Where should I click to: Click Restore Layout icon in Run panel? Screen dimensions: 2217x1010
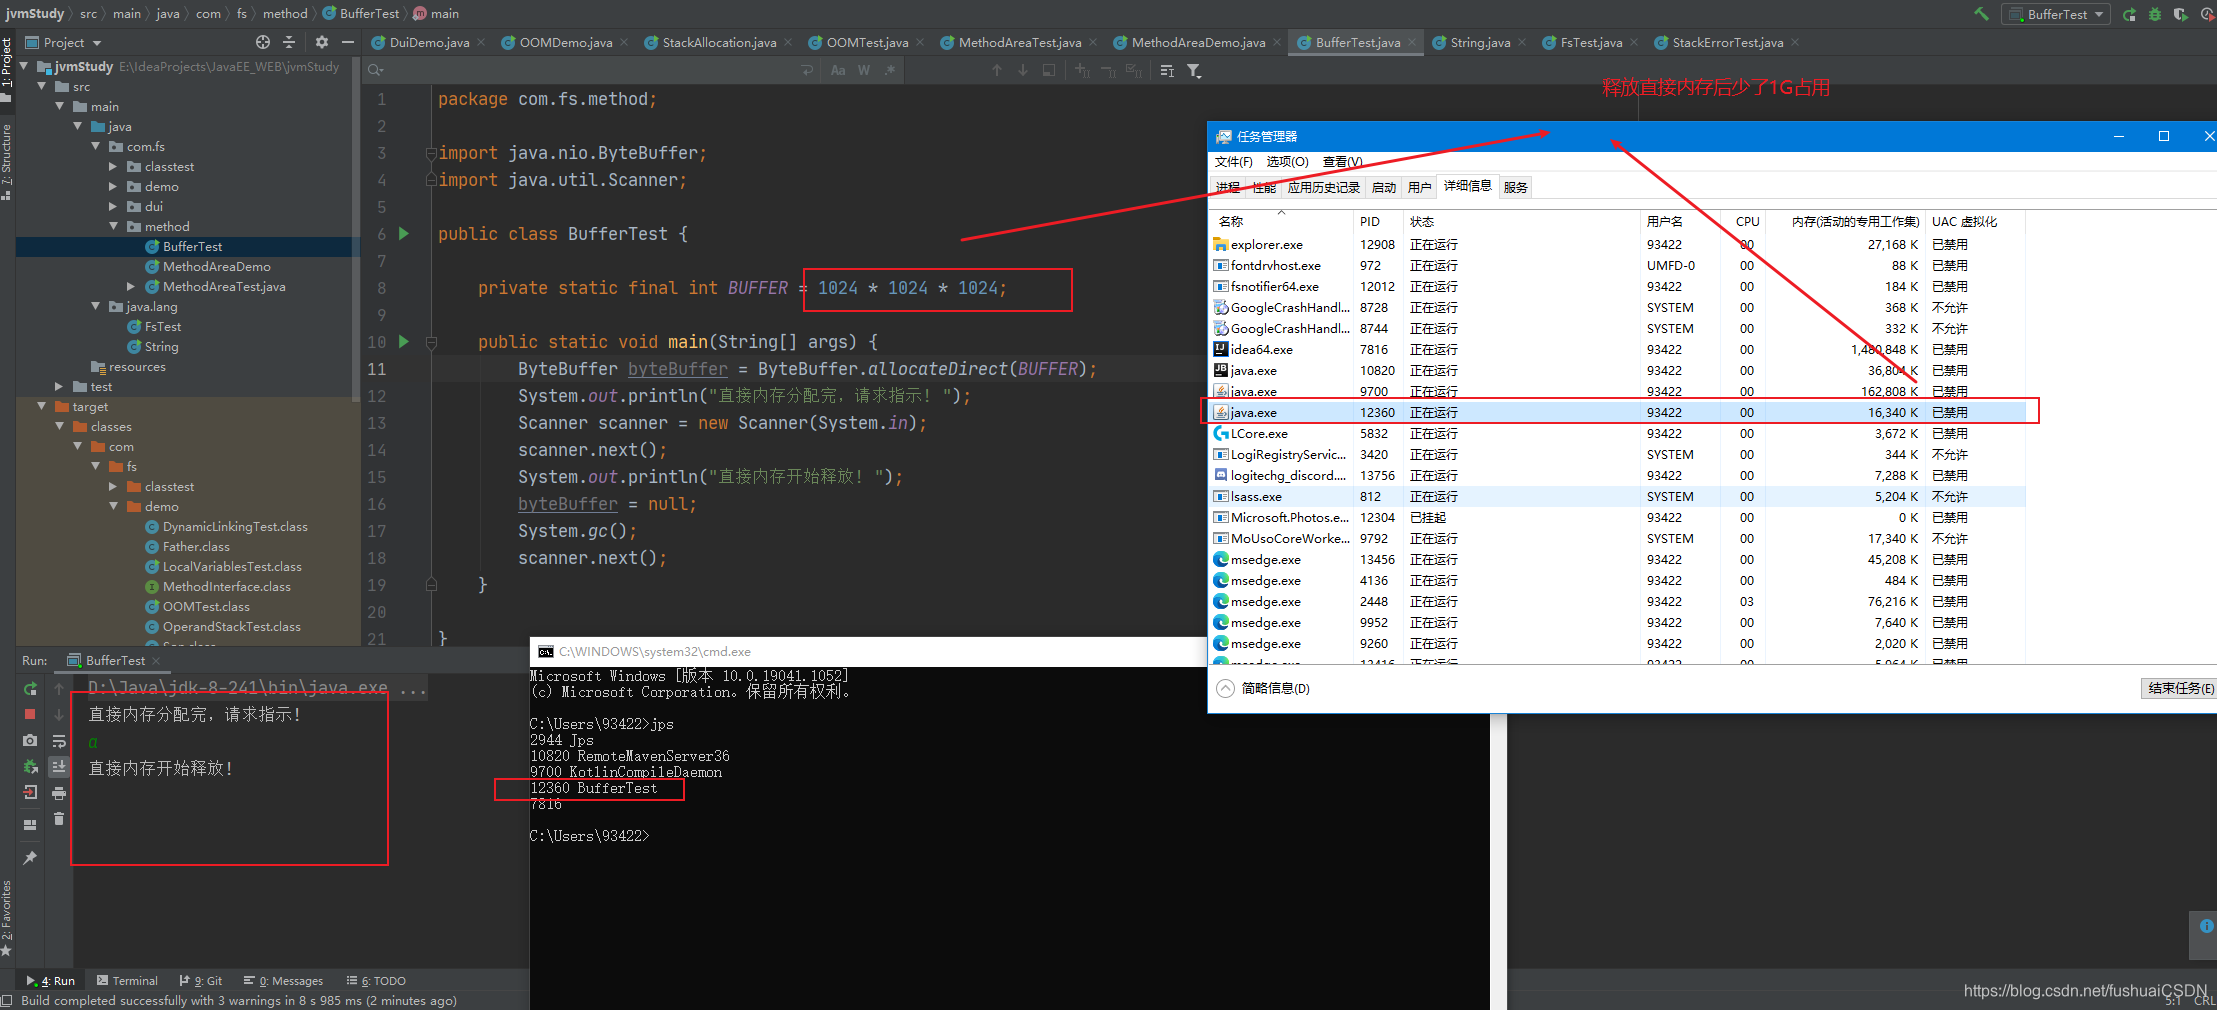[x=30, y=825]
